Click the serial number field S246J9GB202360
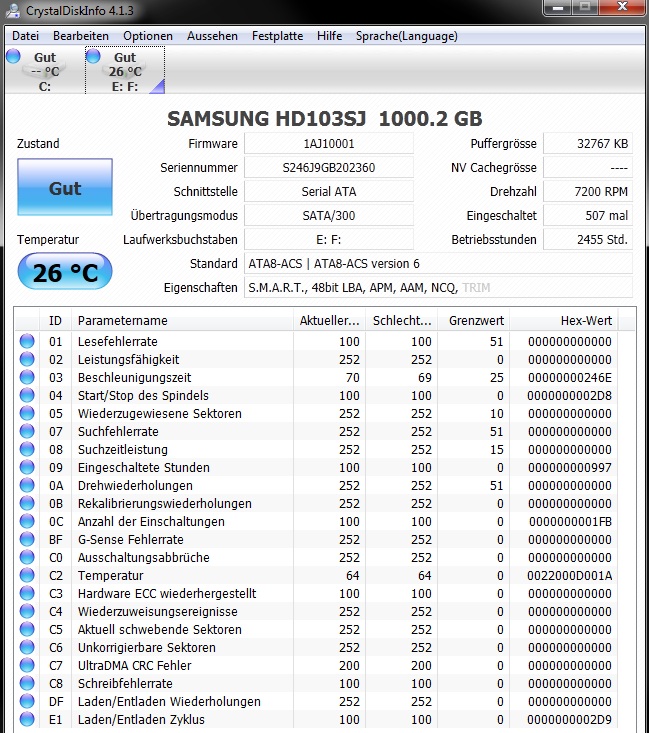Viewport: 649px width, 733px height. point(329,167)
